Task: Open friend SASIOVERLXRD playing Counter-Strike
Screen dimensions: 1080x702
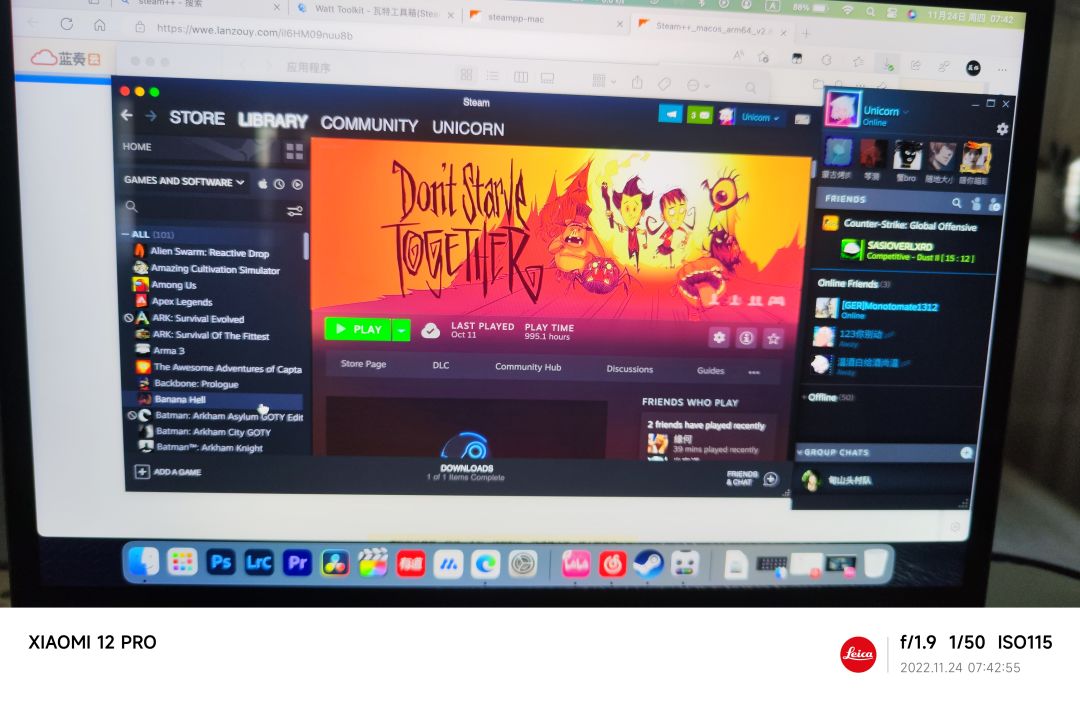Action: tap(907, 251)
